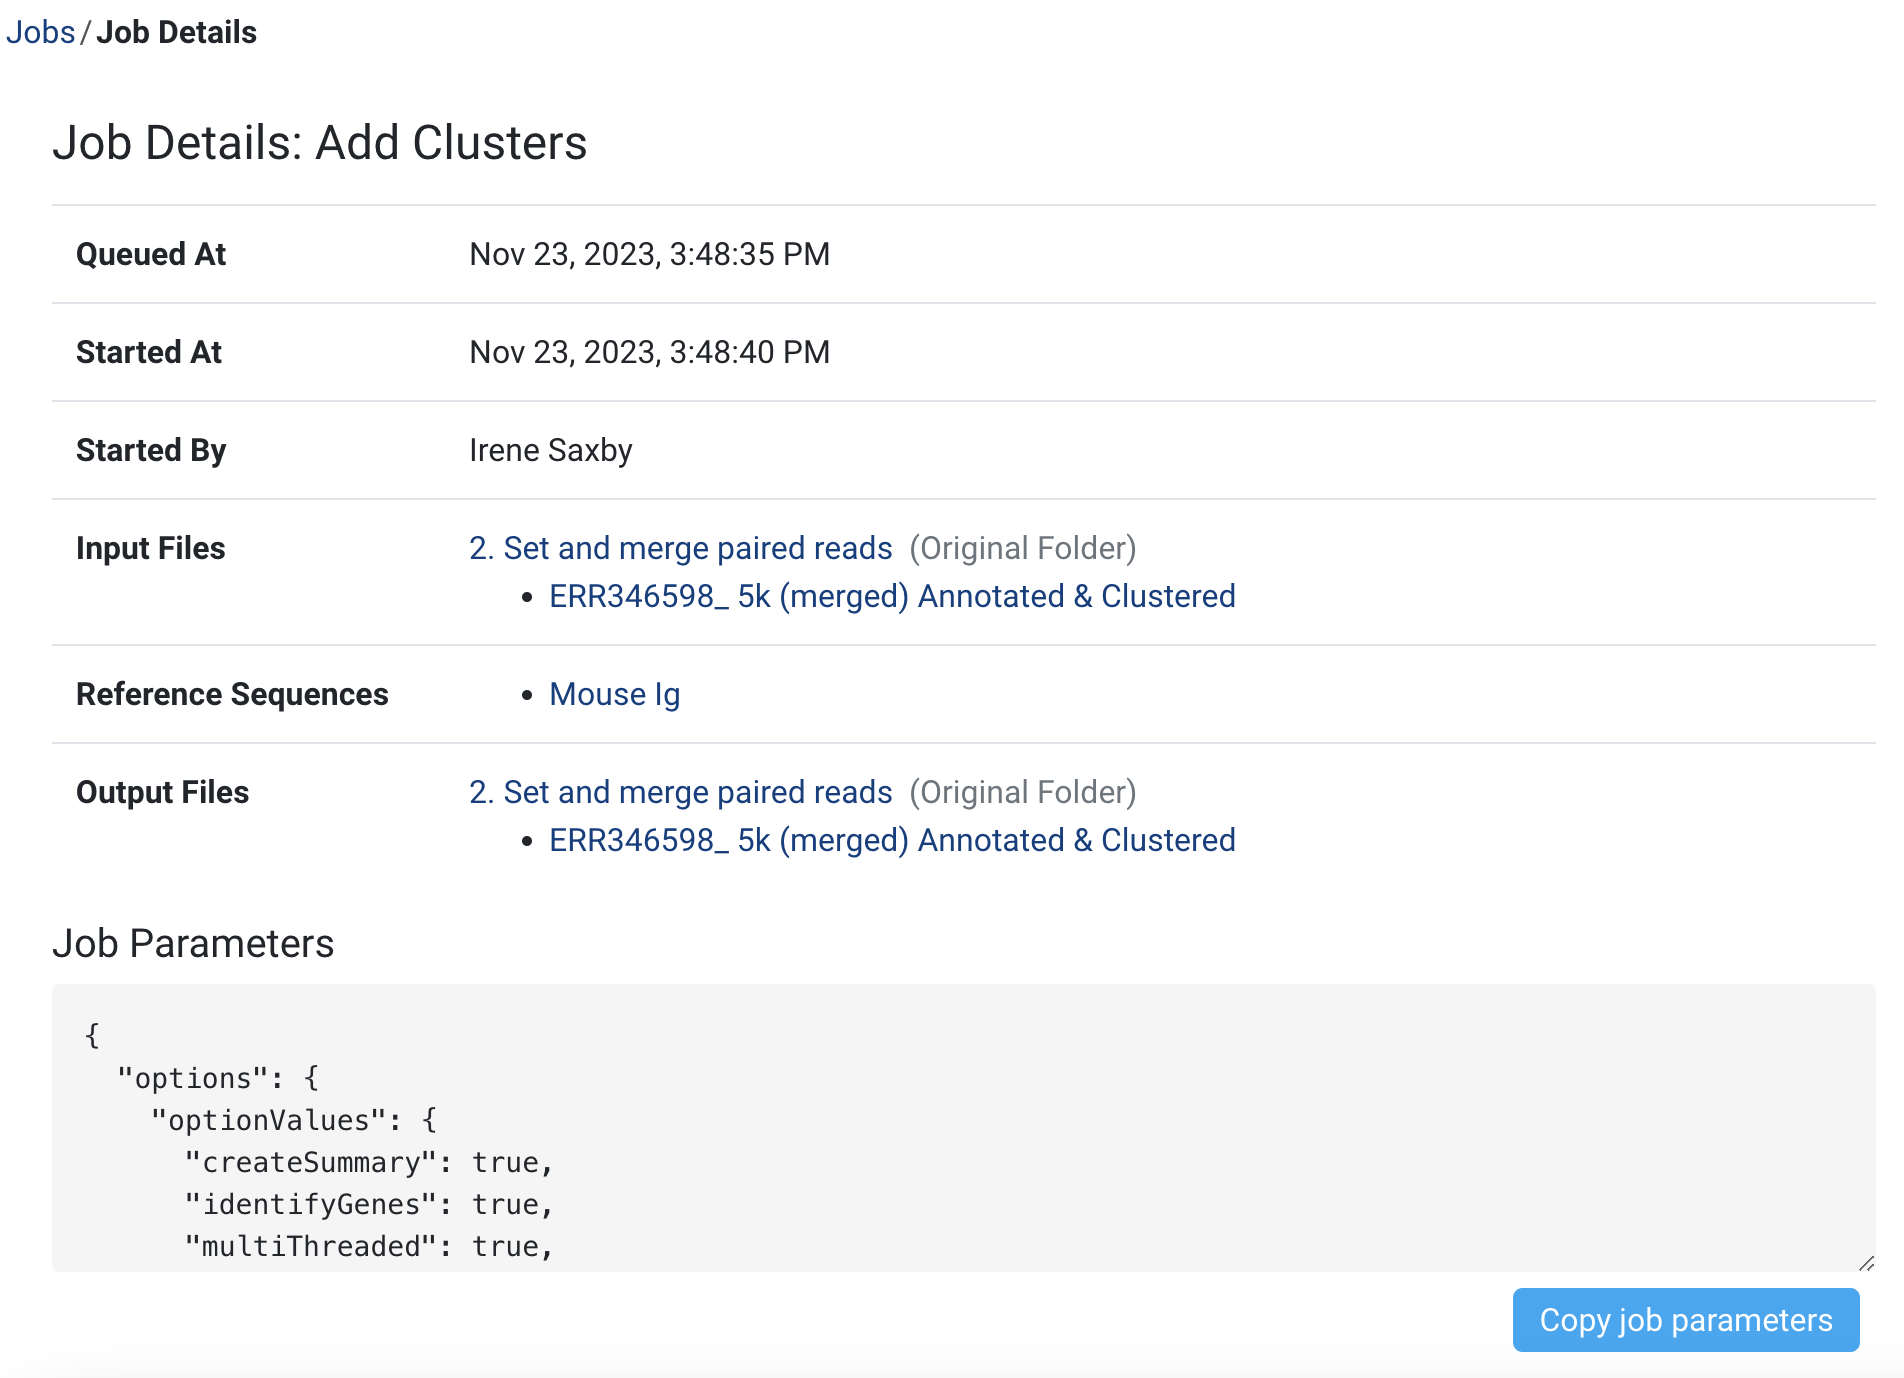Click the "createSummary" line in the JSON
1904x1378 pixels.
click(x=368, y=1162)
